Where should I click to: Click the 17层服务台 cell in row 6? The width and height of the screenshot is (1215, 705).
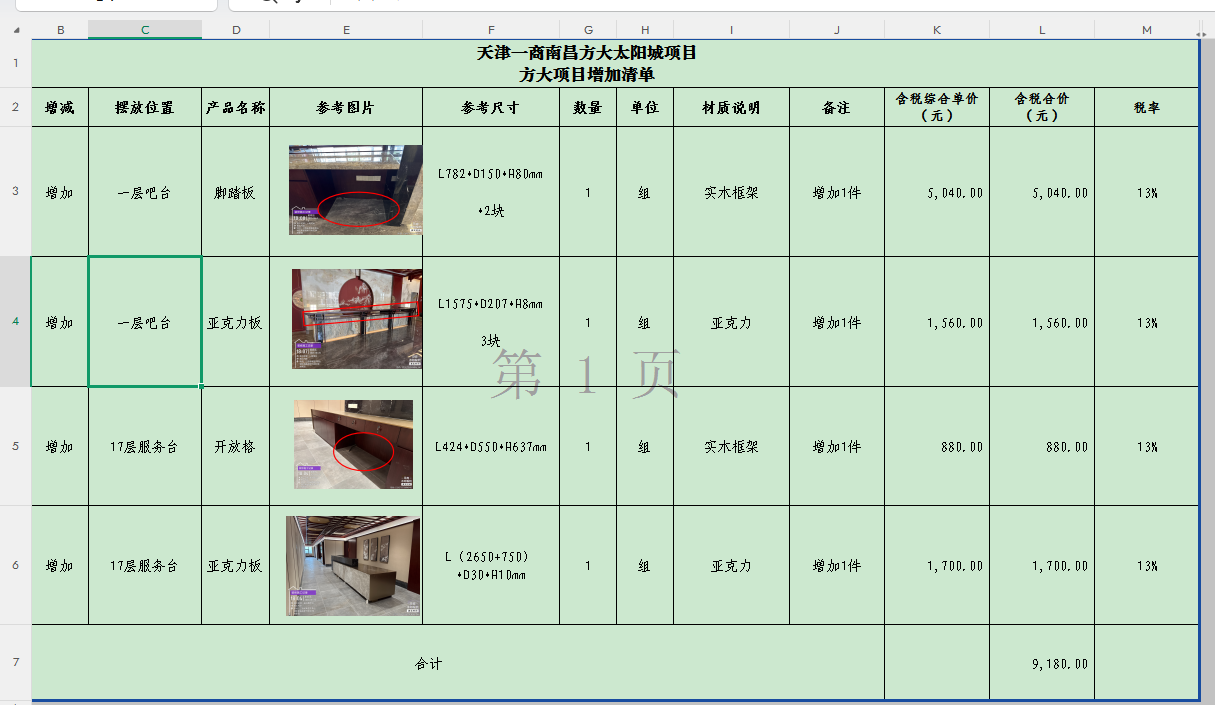[145, 565]
